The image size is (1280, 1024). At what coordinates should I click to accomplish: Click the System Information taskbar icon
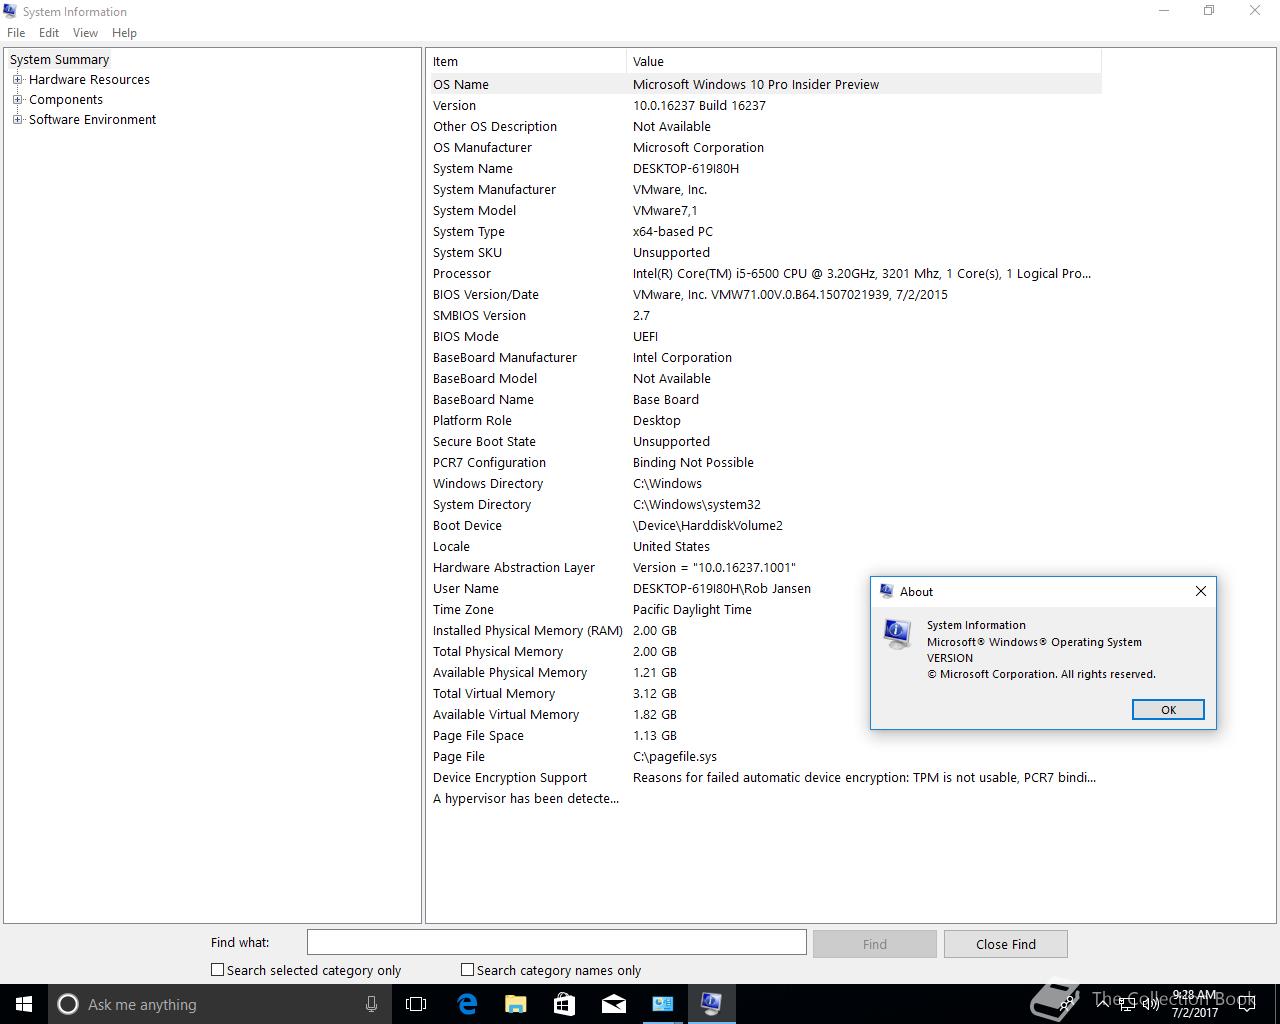711,1004
